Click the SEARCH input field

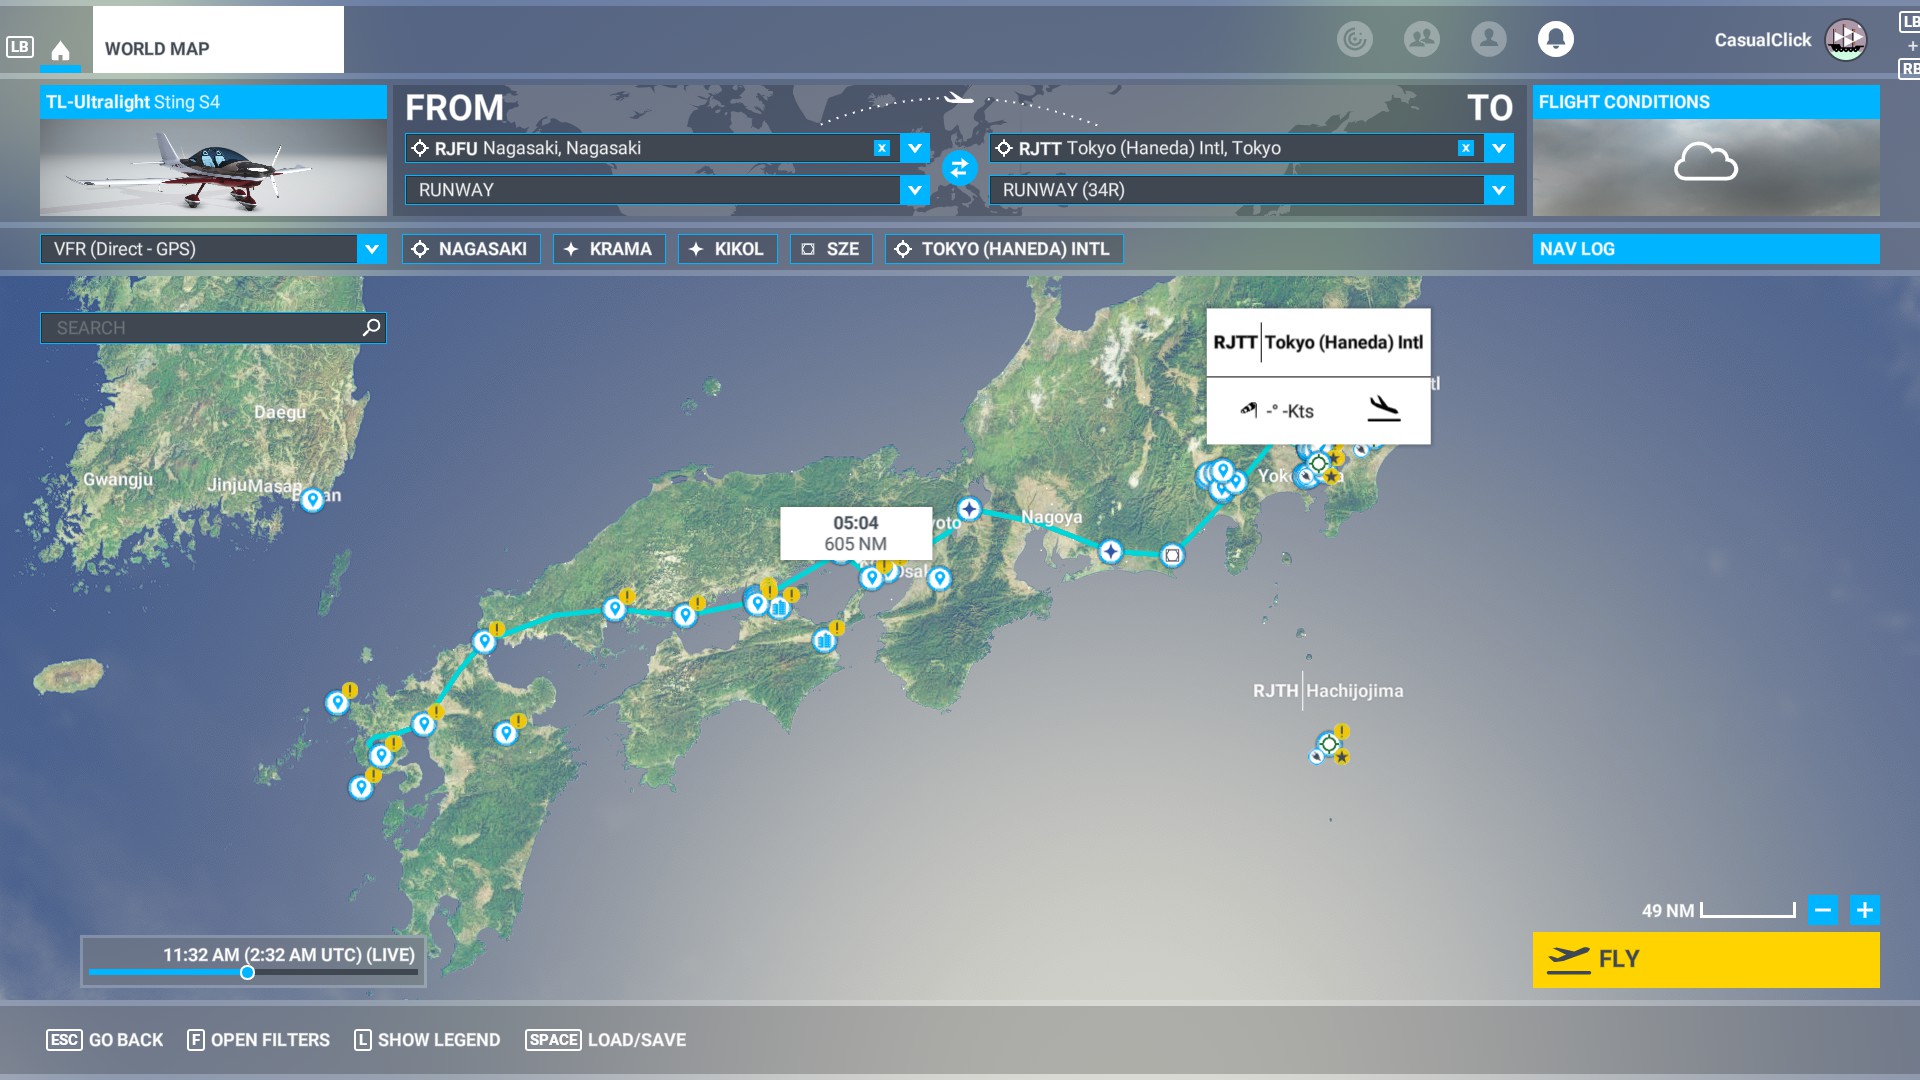pyautogui.click(x=200, y=328)
